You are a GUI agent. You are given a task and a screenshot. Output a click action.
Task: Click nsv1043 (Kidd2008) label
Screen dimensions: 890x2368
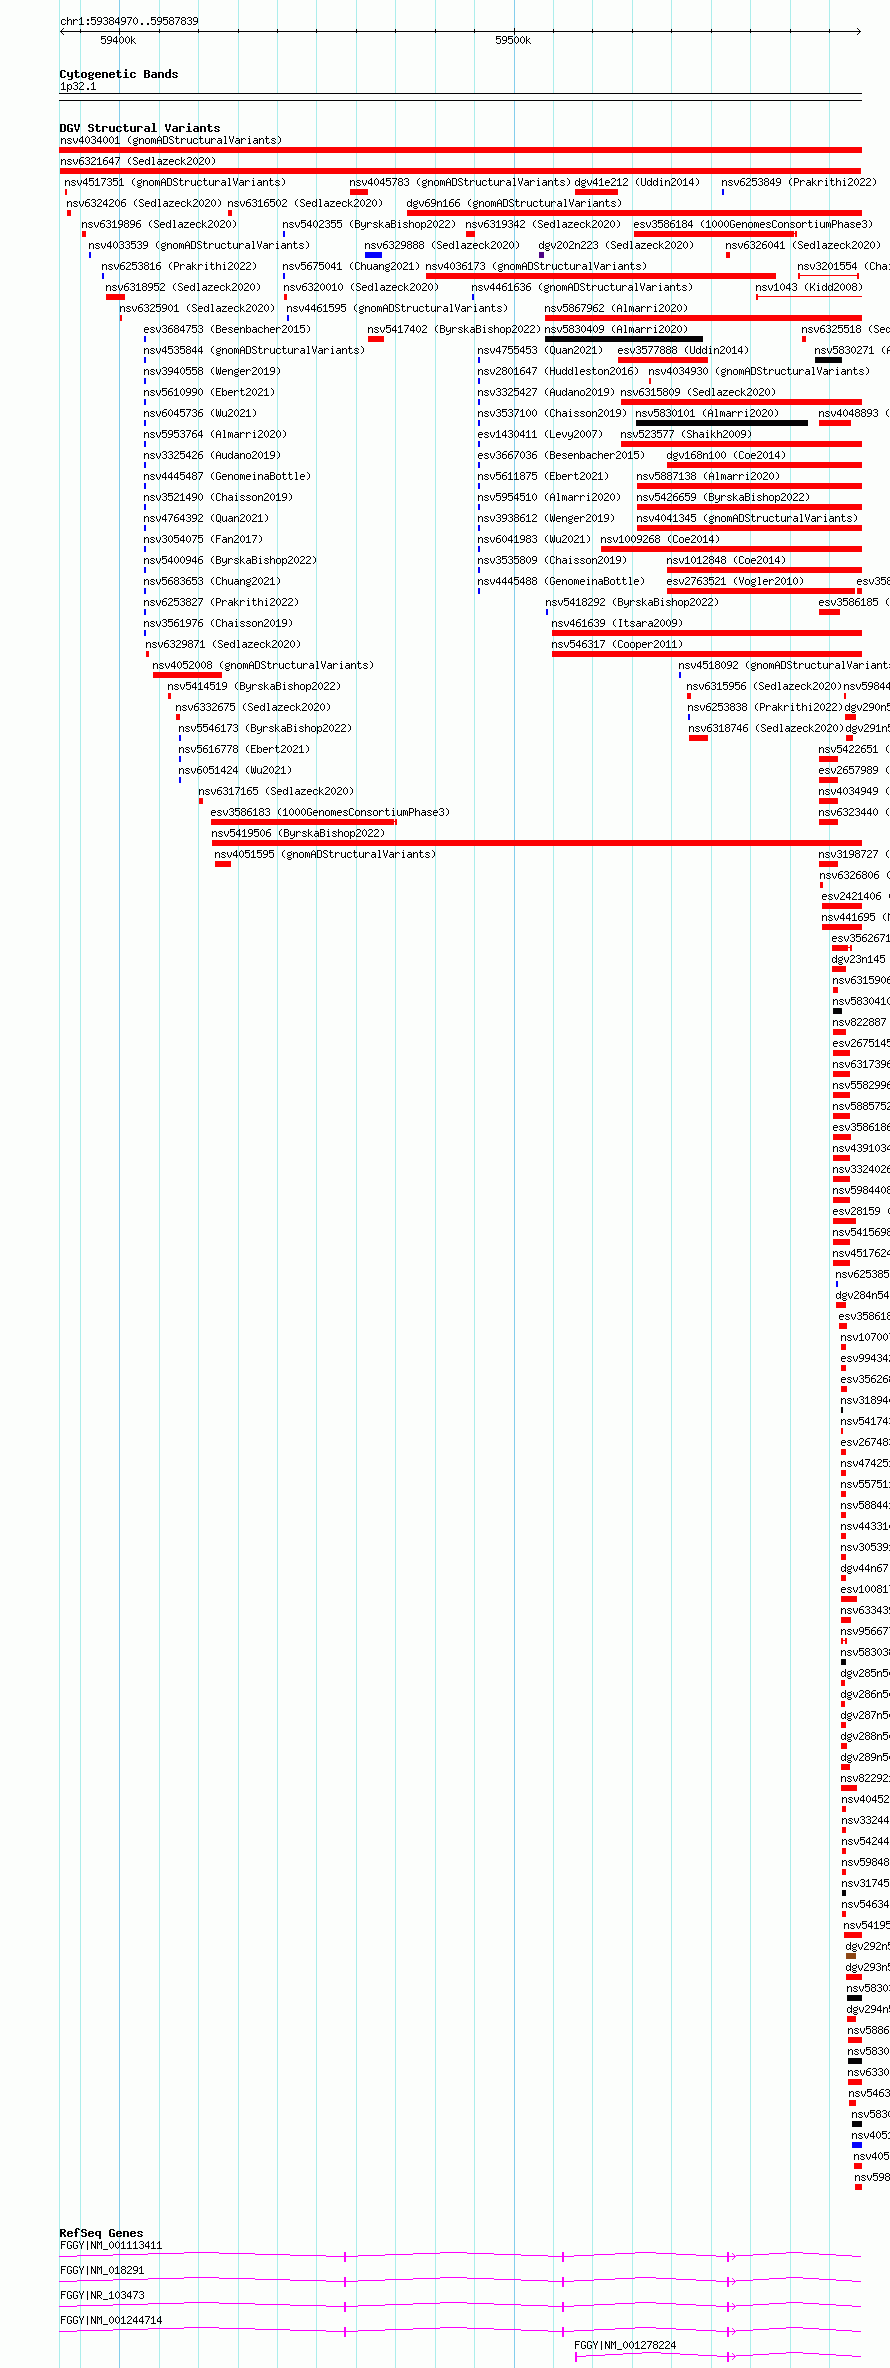(809, 287)
